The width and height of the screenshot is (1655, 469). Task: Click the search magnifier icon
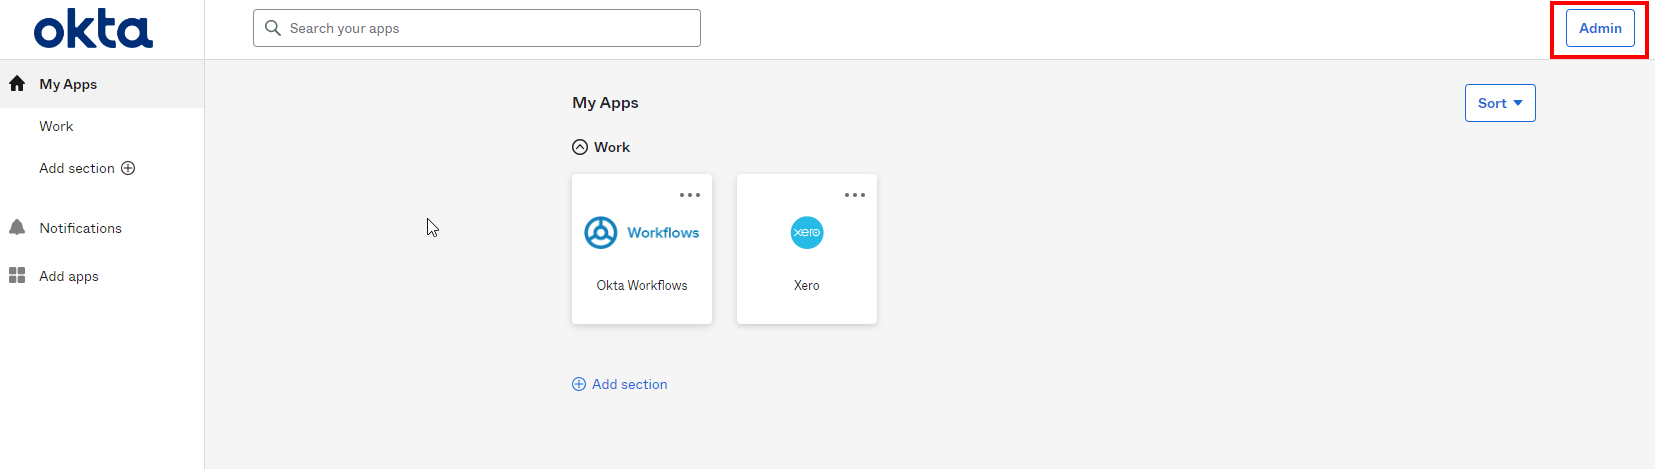click(x=273, y=28)
